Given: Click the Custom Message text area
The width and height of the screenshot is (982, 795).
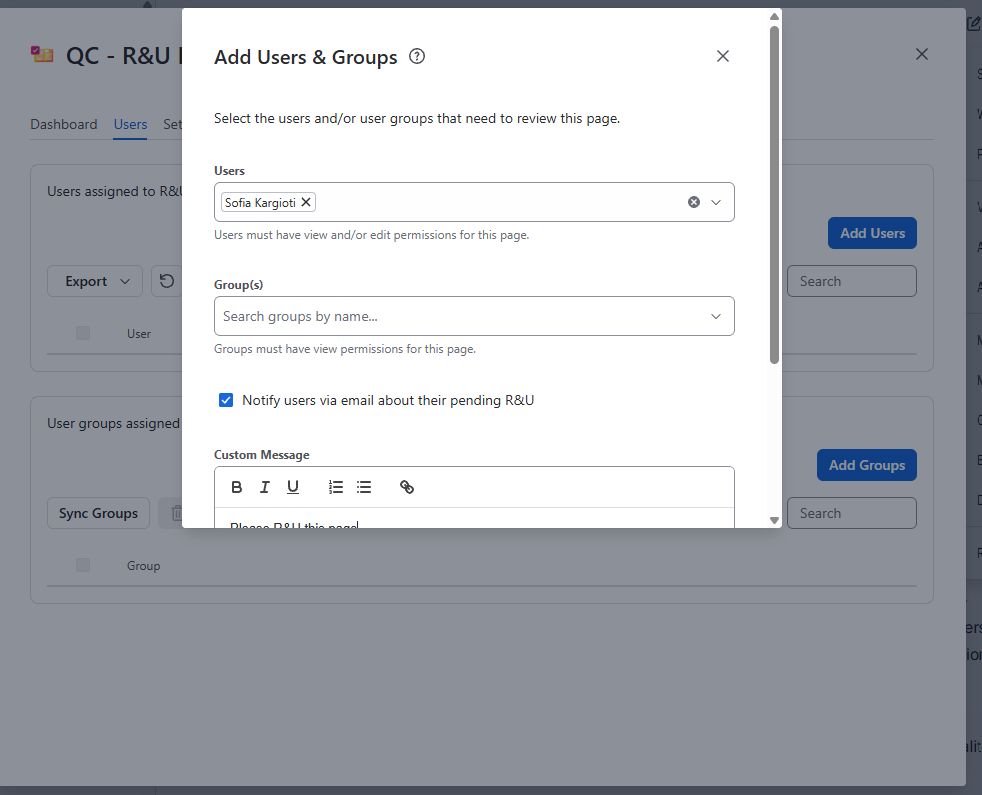Looking at the screenshot, I should [x=474, y=518].
